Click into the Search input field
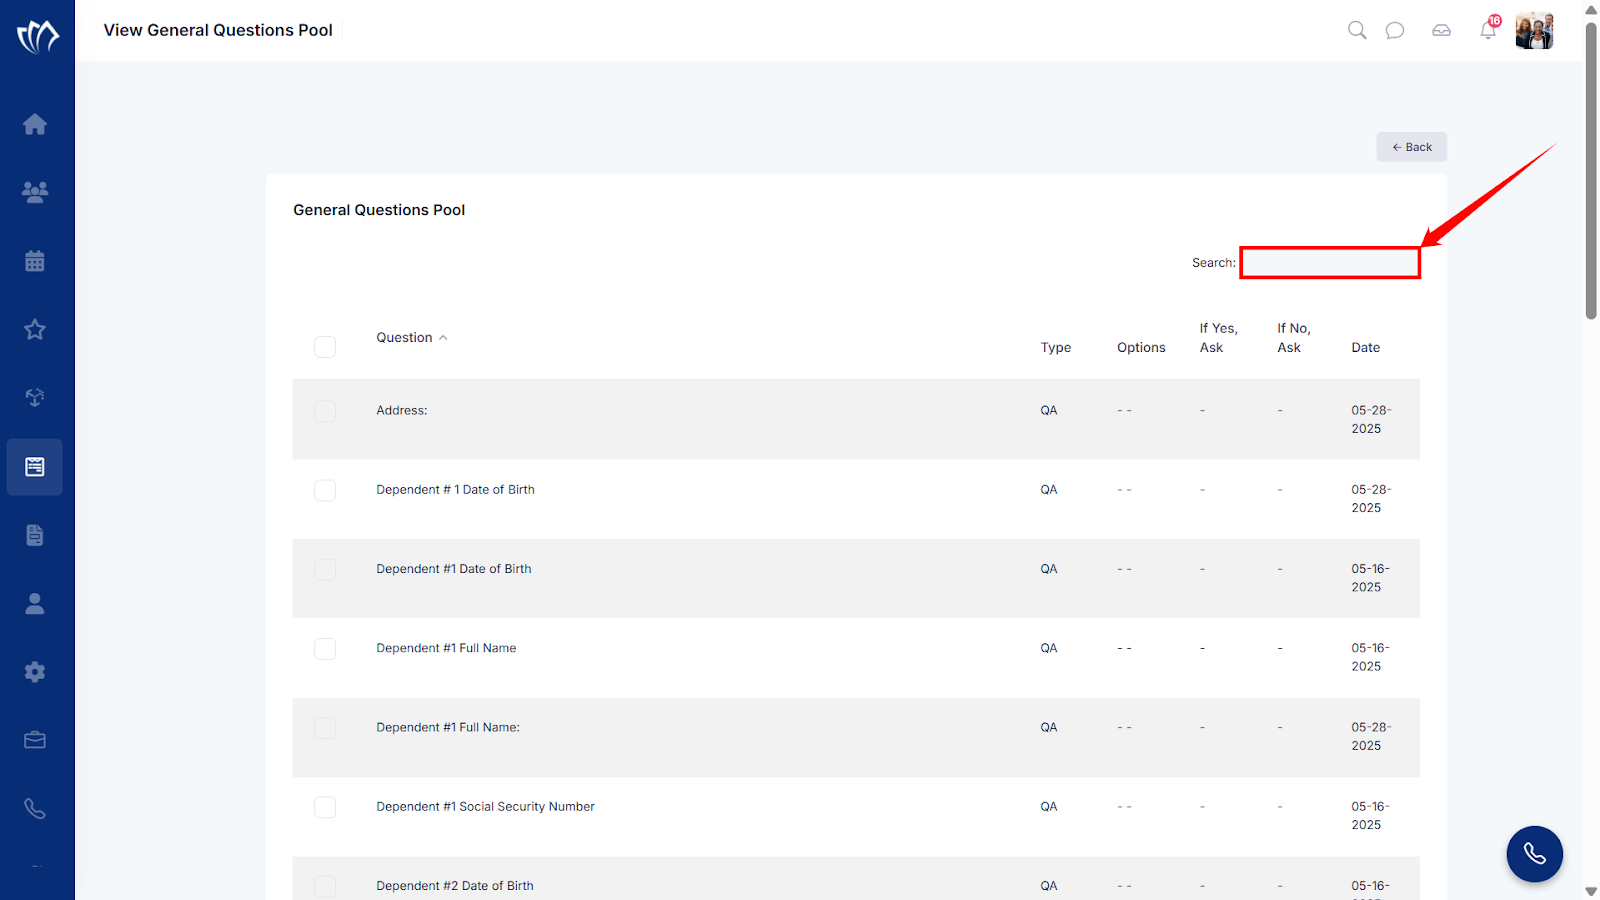 [x=1330, y=263]
